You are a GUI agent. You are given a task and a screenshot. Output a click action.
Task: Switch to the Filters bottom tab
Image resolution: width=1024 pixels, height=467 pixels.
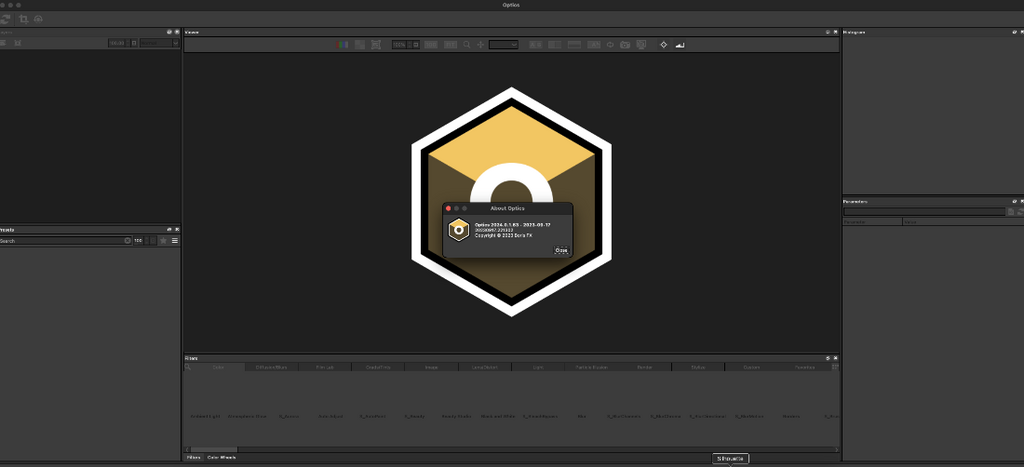click(x=193, y=457)
